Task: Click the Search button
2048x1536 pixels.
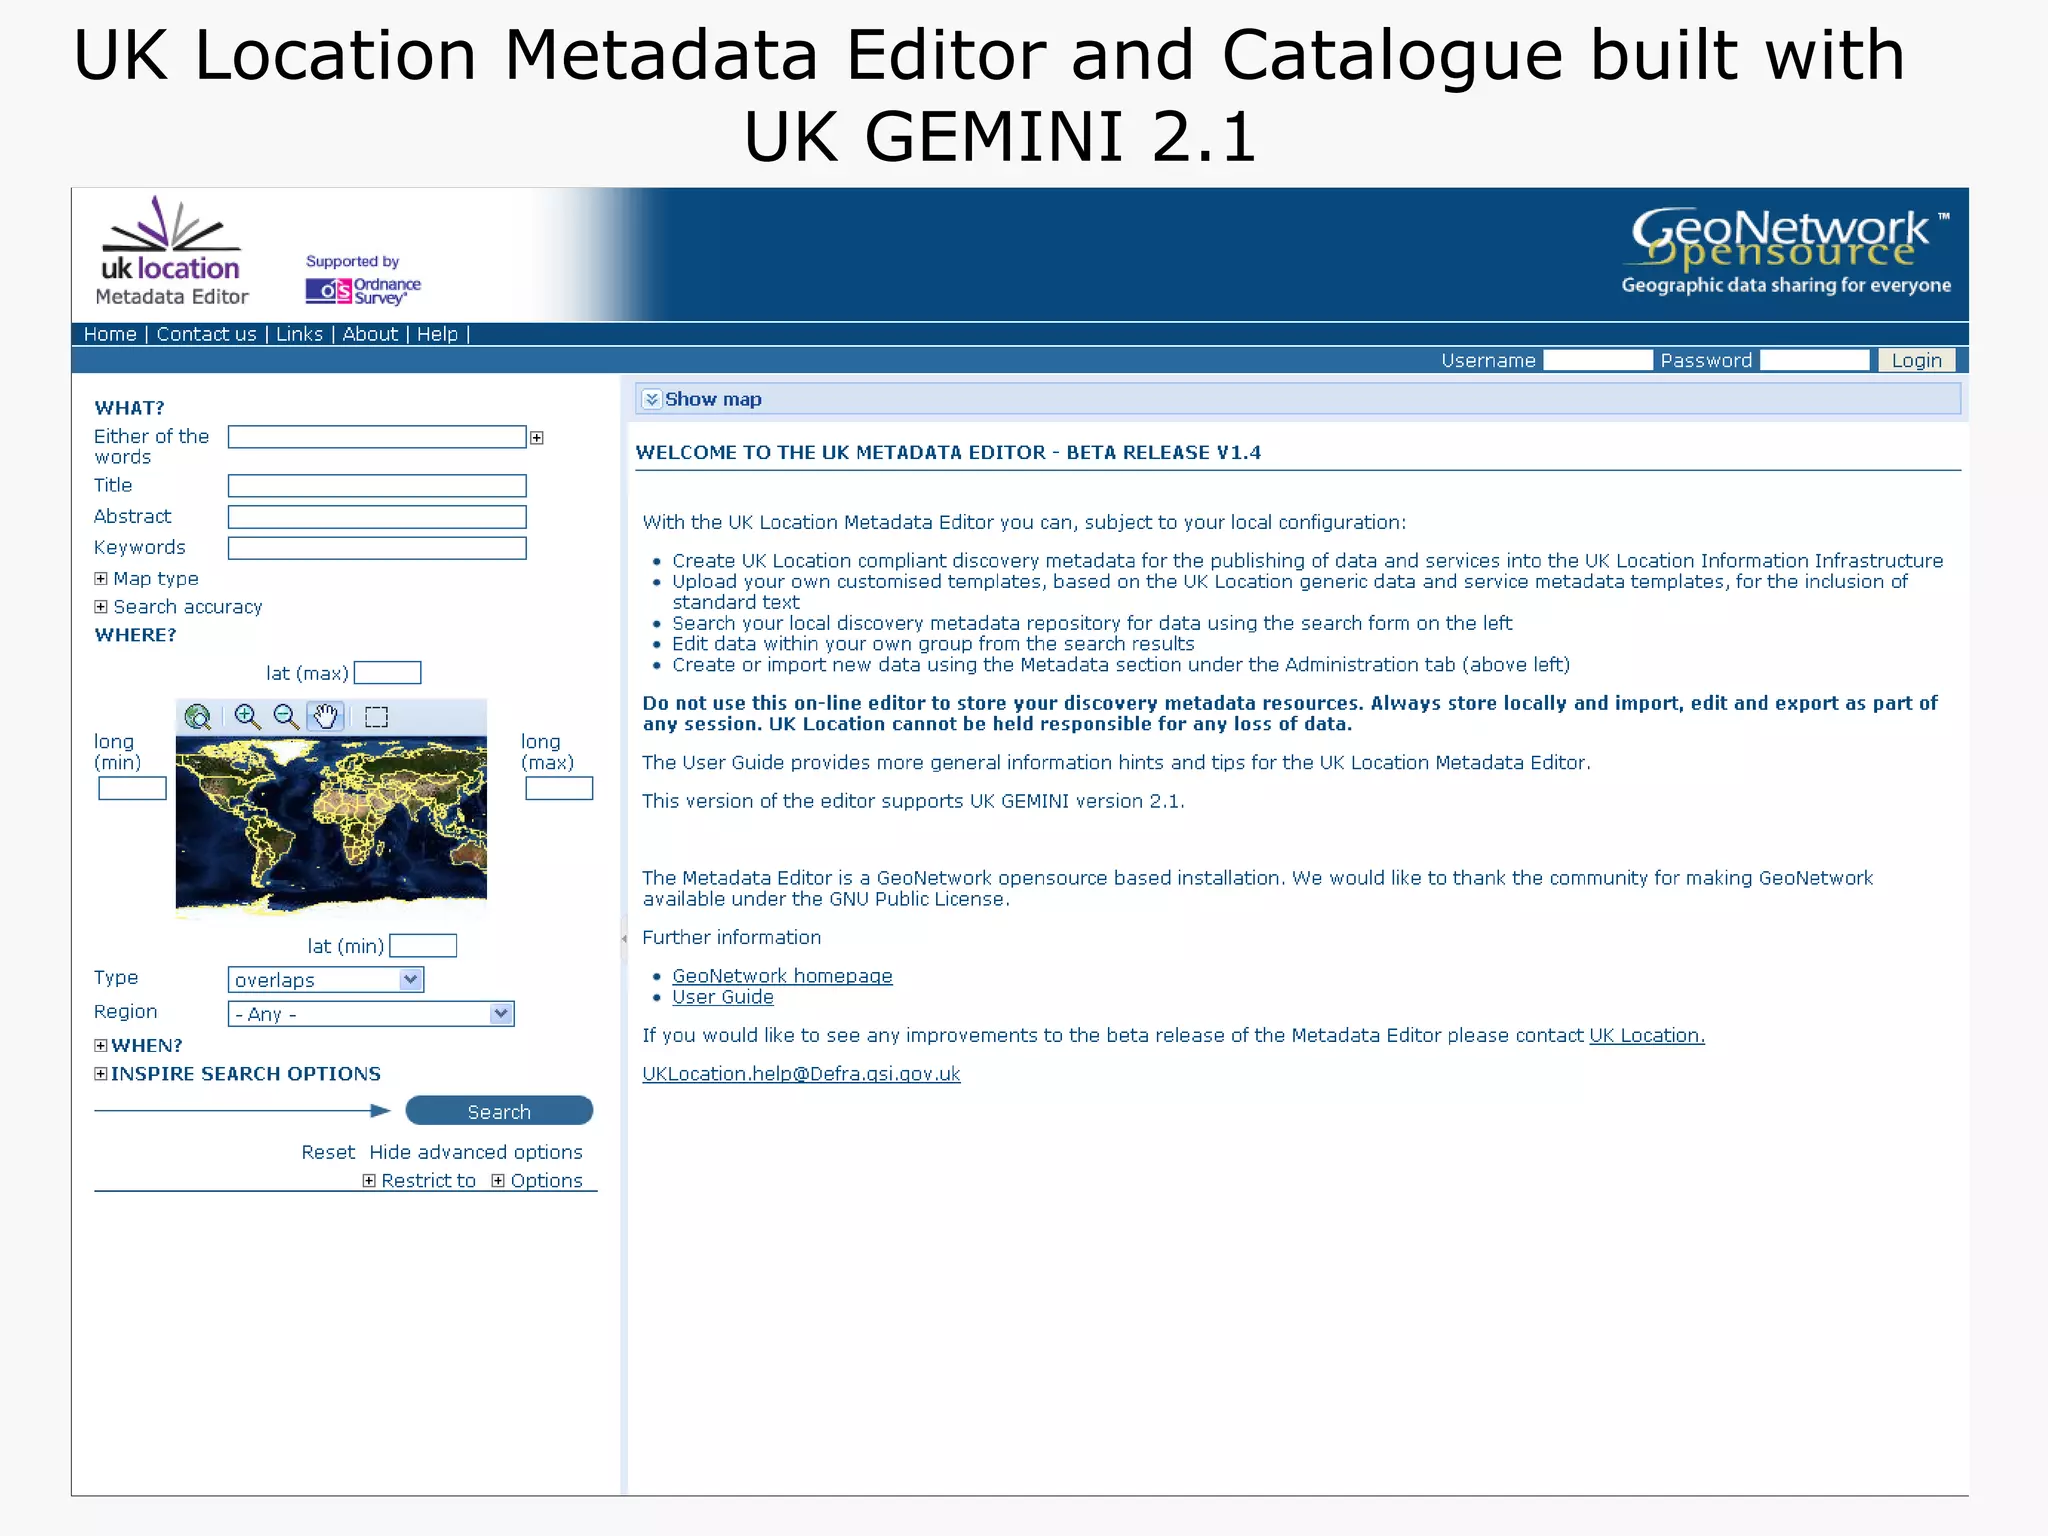Action: (x=499, y=1111)
